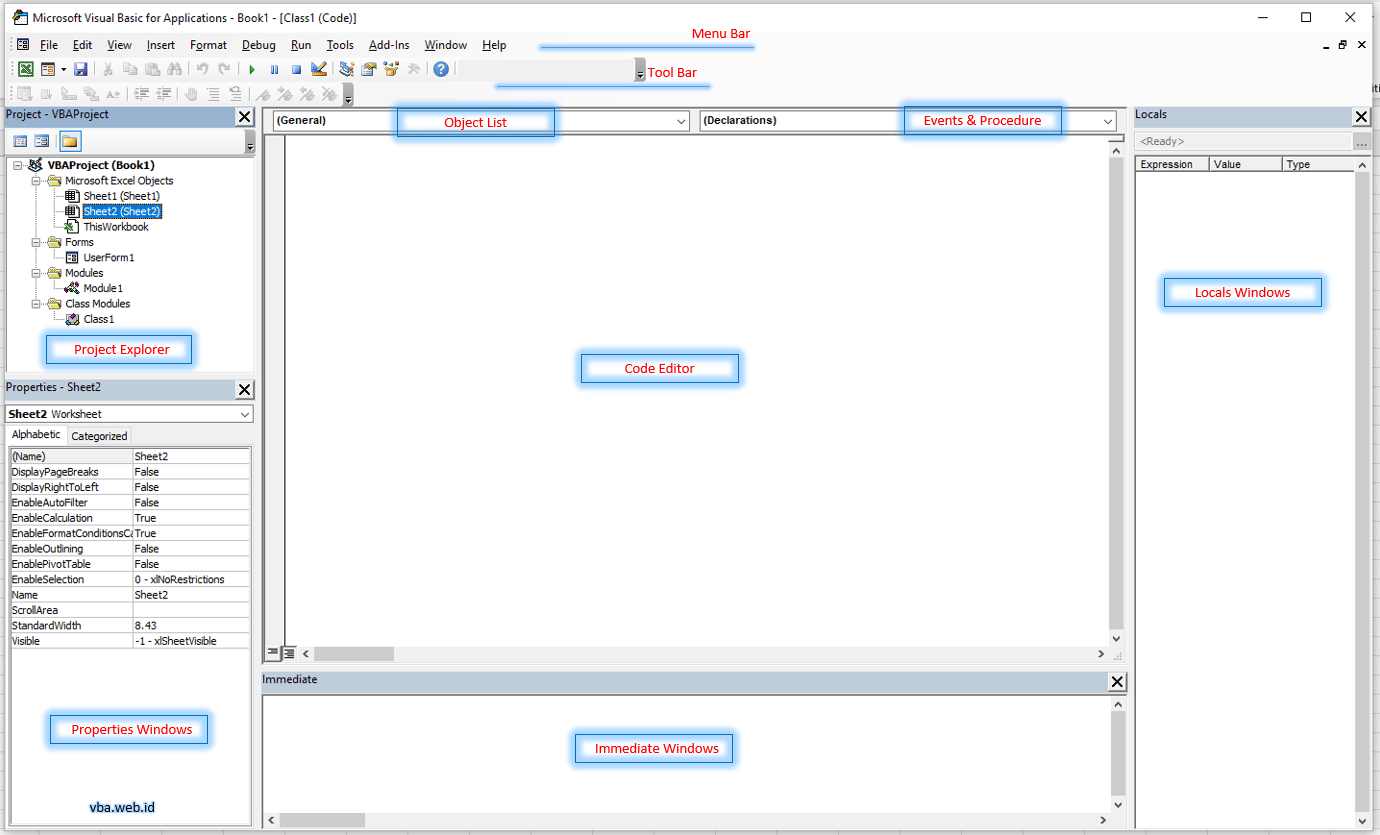Select Module1 in the project tree
1380x835 pixels.
tap(103, 288)
